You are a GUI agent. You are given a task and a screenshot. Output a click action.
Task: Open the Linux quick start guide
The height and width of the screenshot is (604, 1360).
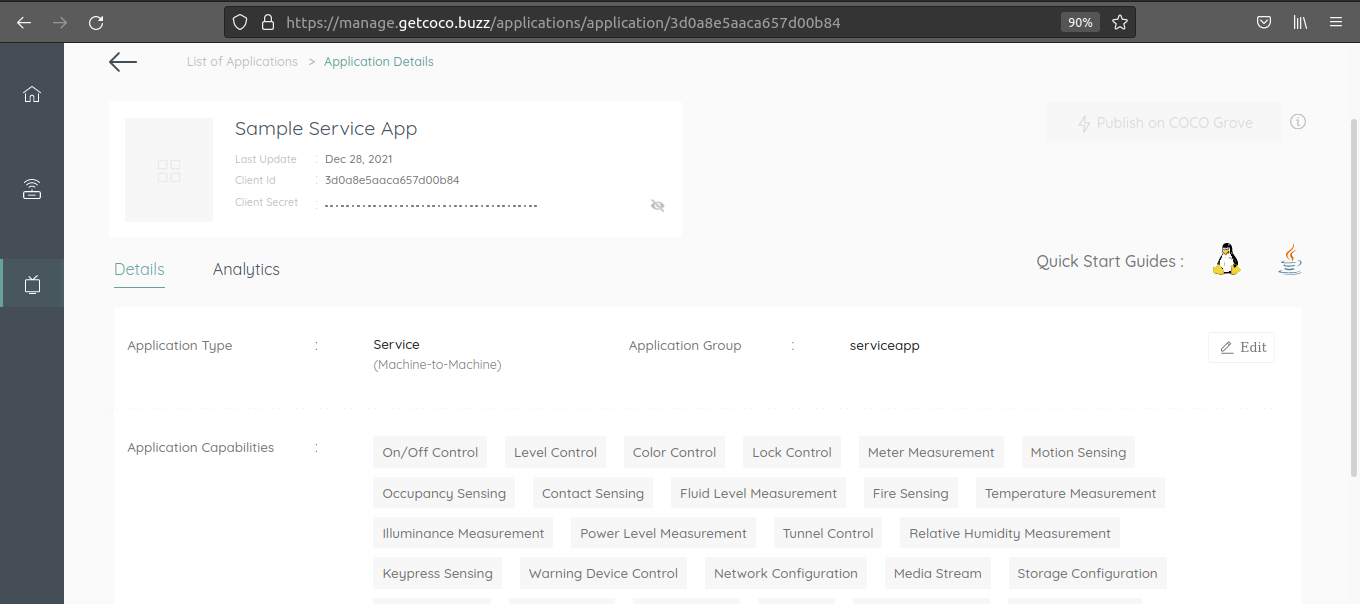pos(1226,260)
